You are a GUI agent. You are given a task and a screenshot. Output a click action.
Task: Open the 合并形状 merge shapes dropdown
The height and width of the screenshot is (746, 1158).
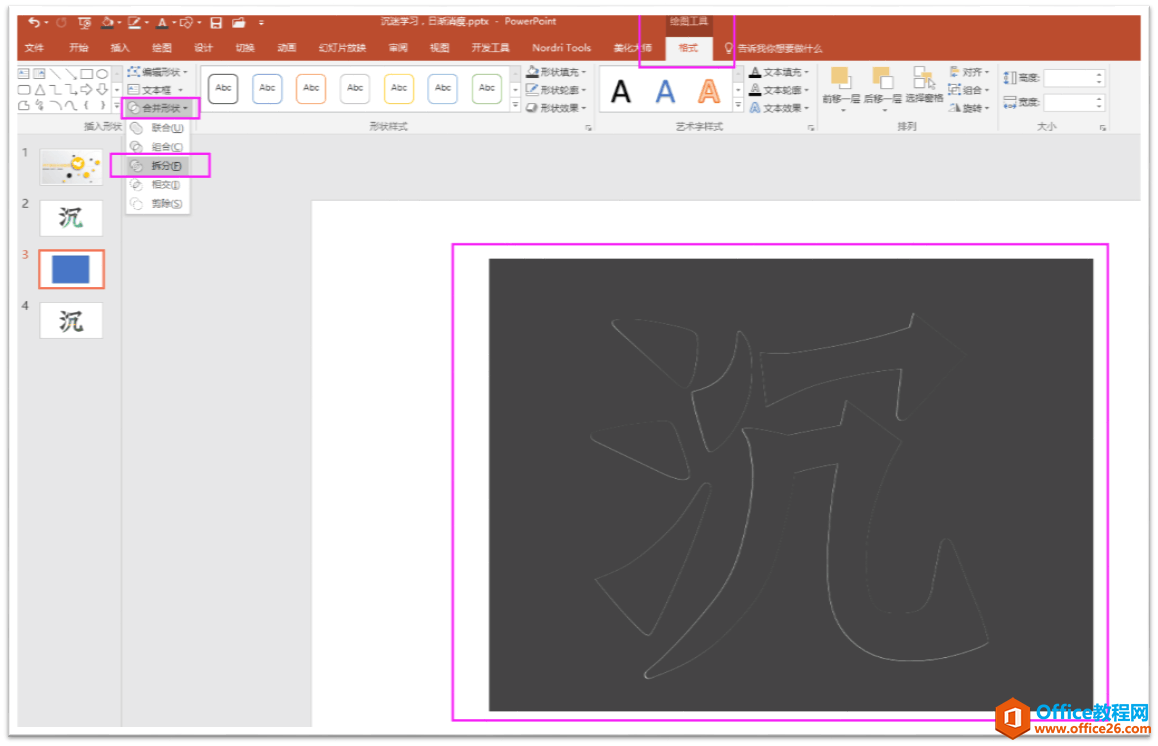[161, 107]
